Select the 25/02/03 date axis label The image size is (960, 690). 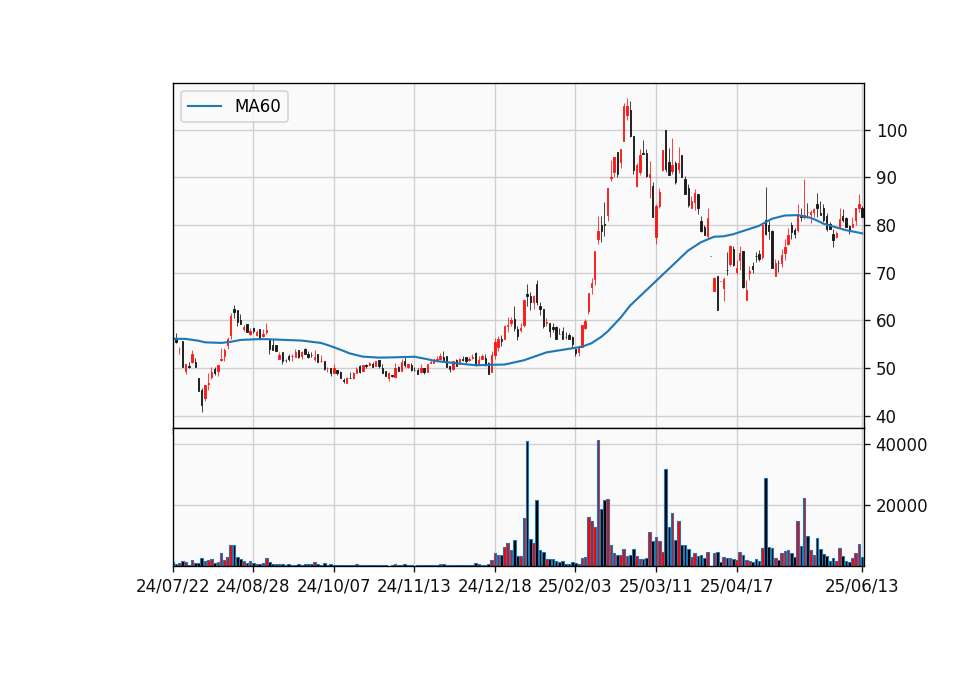click(575, 586)
